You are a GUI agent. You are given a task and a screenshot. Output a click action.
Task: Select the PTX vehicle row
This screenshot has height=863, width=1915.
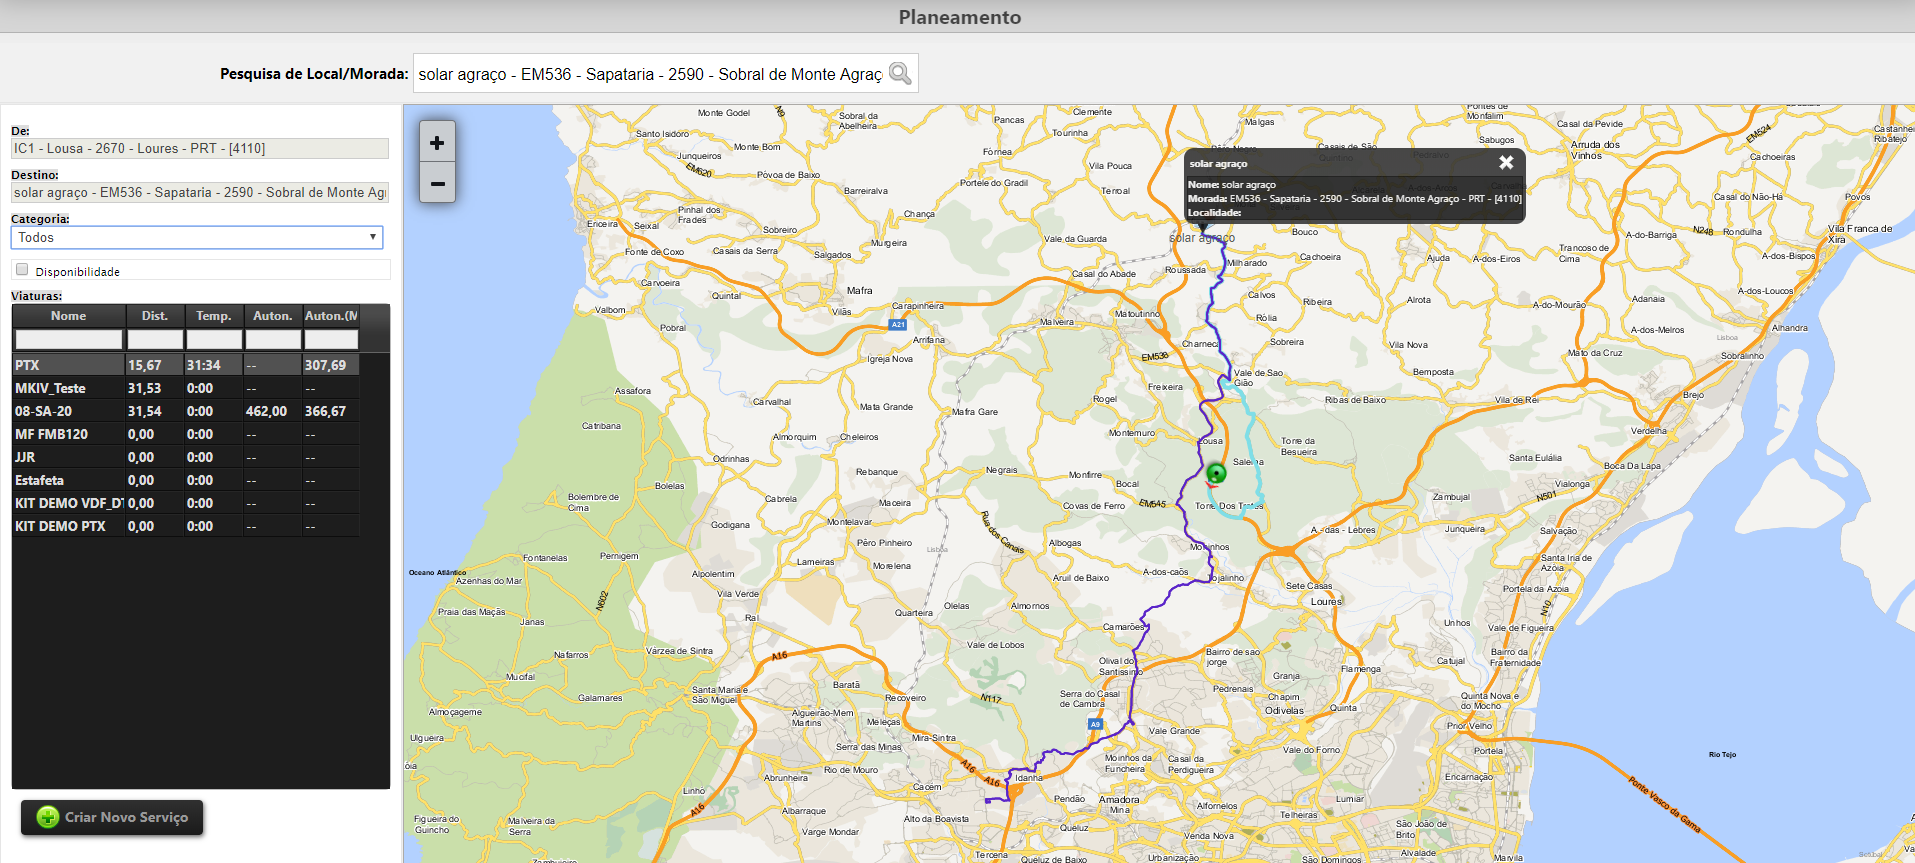[x=186, y=365]
